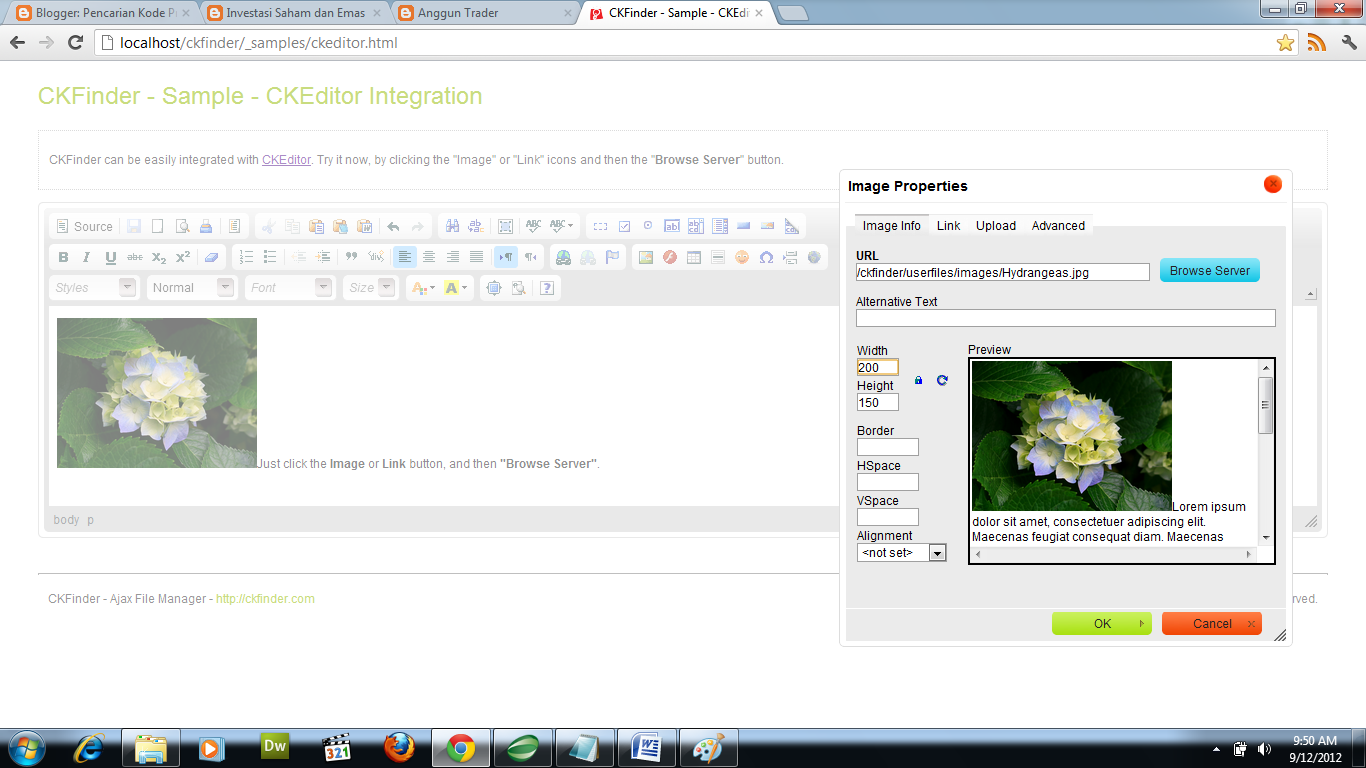Image resolution: width=1366 pixels, height=768 pixels.
Task: Click the Find binoculars icon
Action: click(x=452, y=227)
